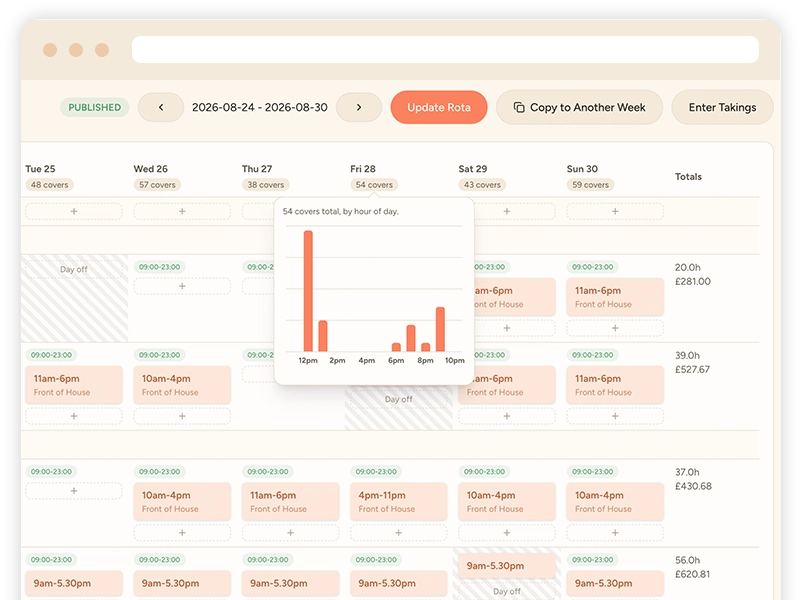800x600 pixels.
Task: Add Sat 29 shift in the 39.0h row
Action: [507, 416]
